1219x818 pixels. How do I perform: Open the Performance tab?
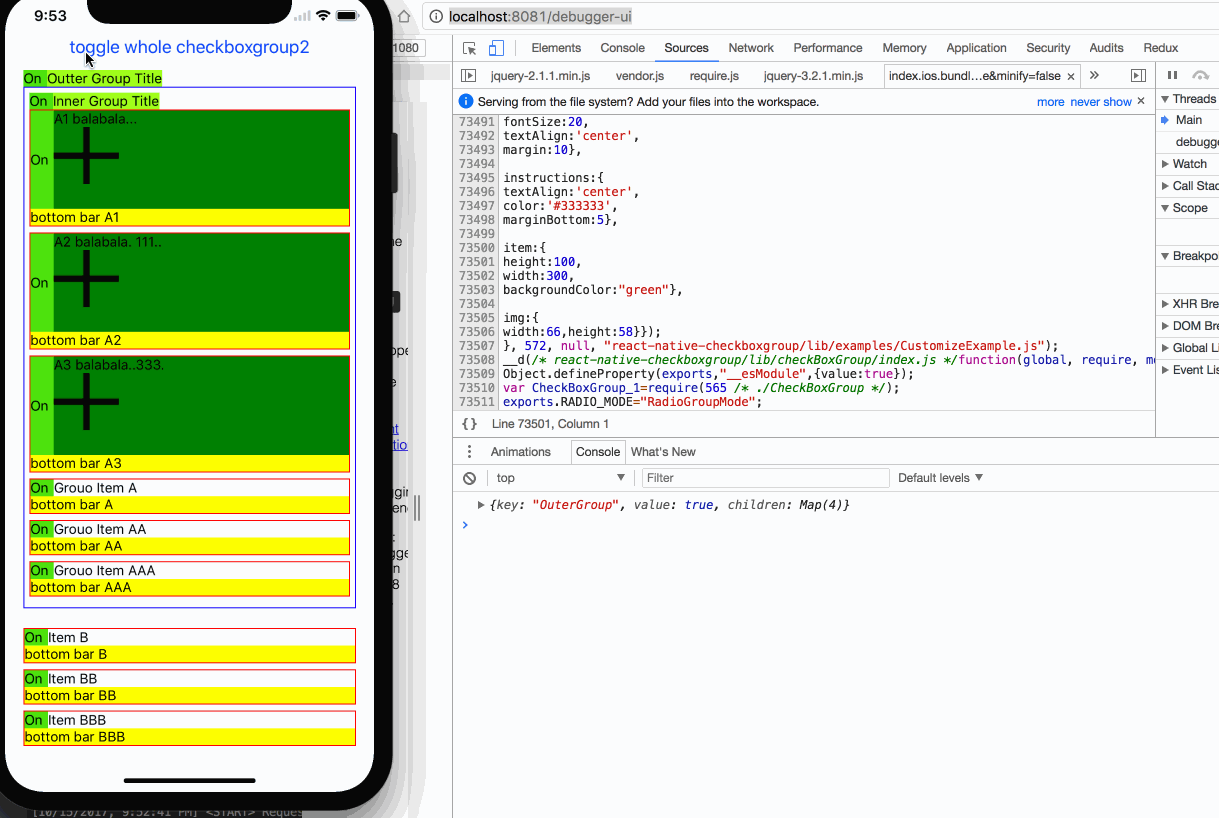[x=828, y=48]
